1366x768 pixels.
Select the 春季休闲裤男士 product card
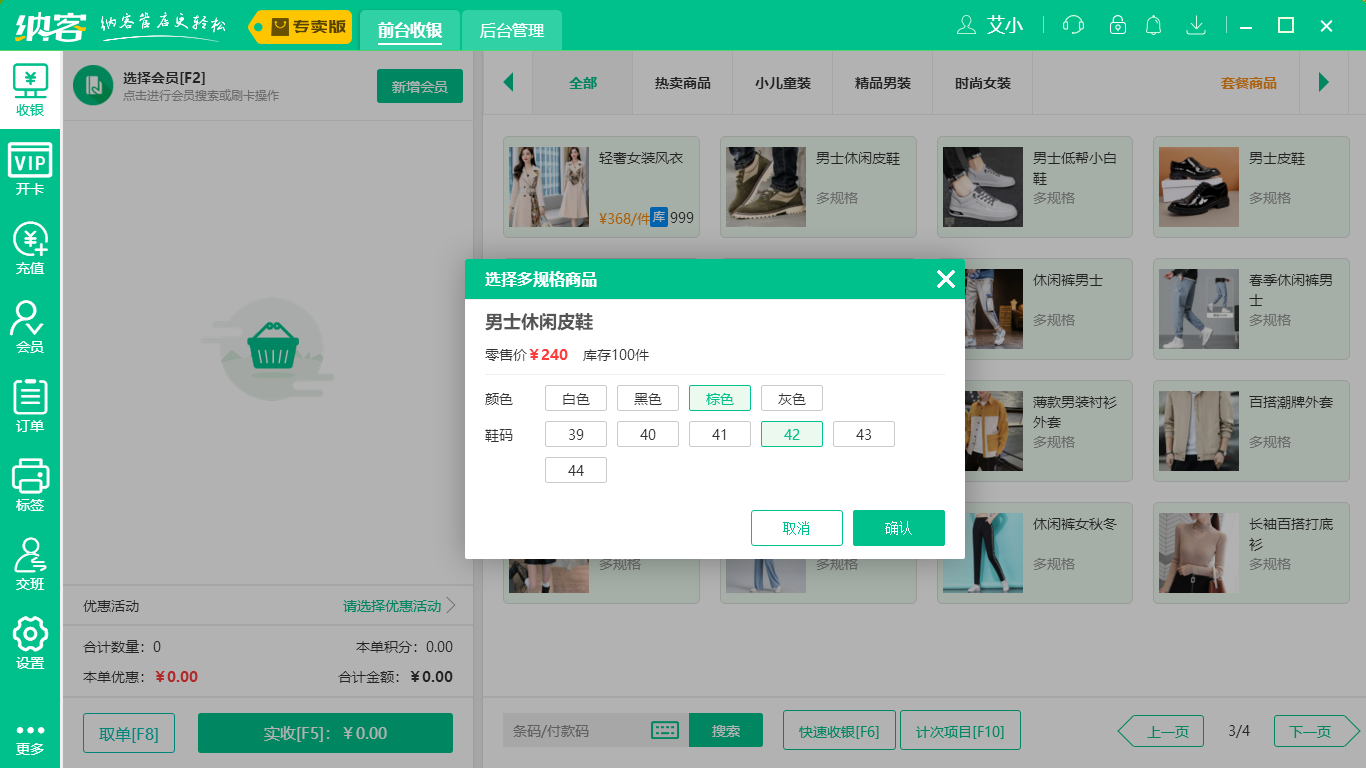1251,309
